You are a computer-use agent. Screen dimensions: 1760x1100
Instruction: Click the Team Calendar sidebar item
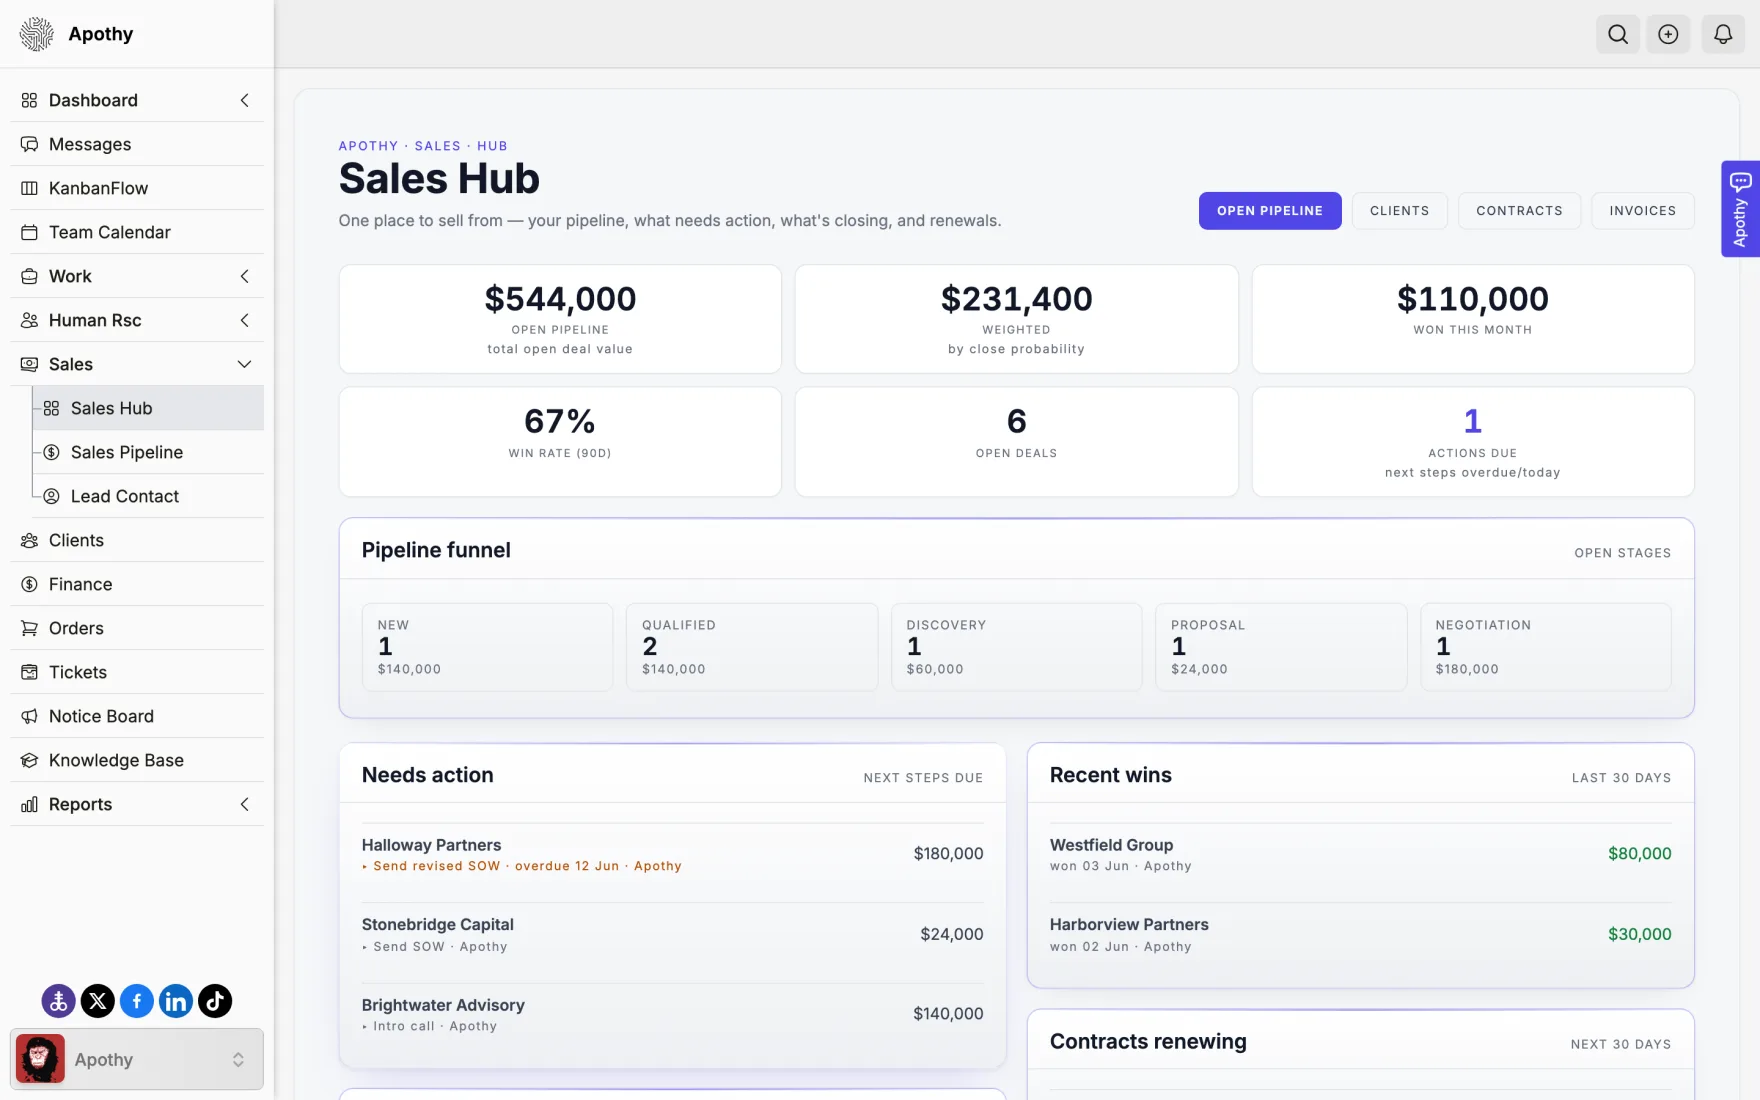(x=137, y=232)
